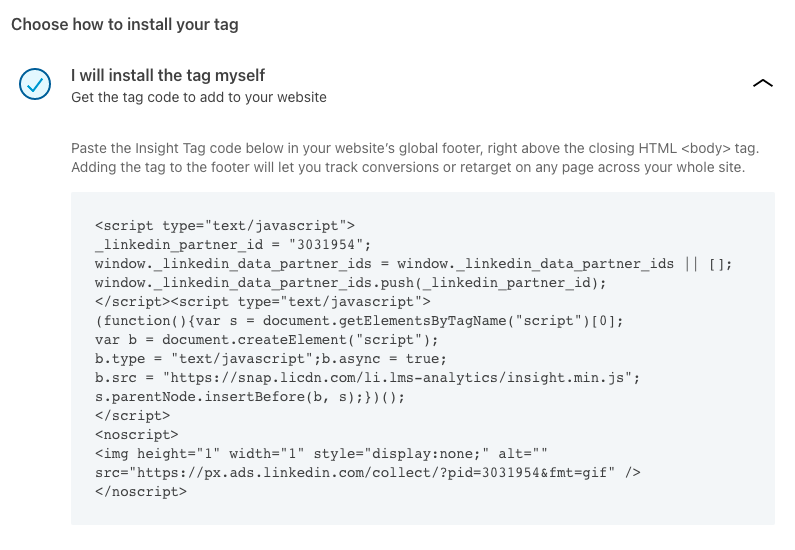The height and width of the screenshot is (550, 795).
Task: Click the Insight Tag instruction paragraph
Action: click(415, 158)
